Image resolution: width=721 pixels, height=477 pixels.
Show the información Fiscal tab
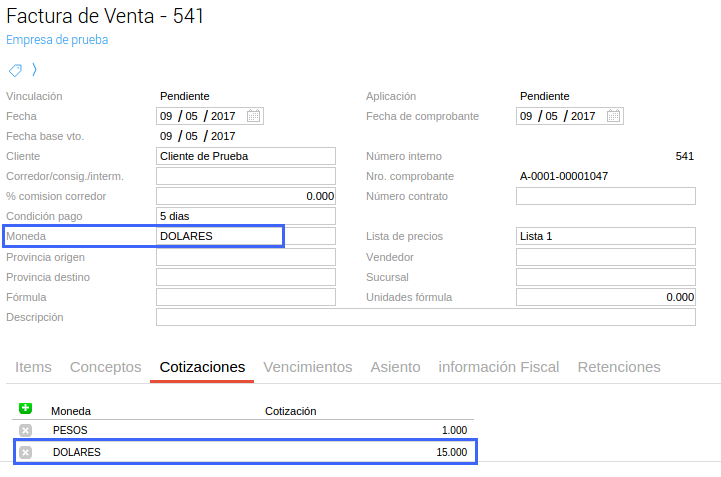tap(499, 367)
